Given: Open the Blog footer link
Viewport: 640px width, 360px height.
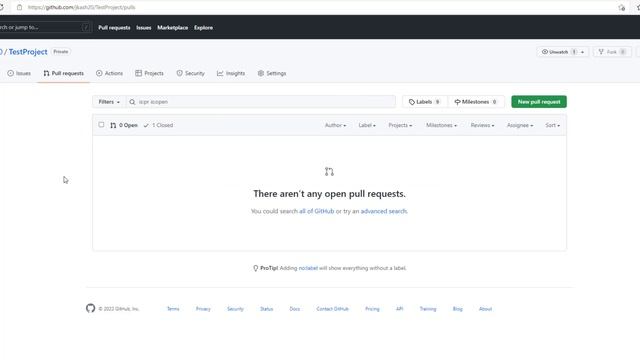Looking at the screenshot, I should coord(458,309).
